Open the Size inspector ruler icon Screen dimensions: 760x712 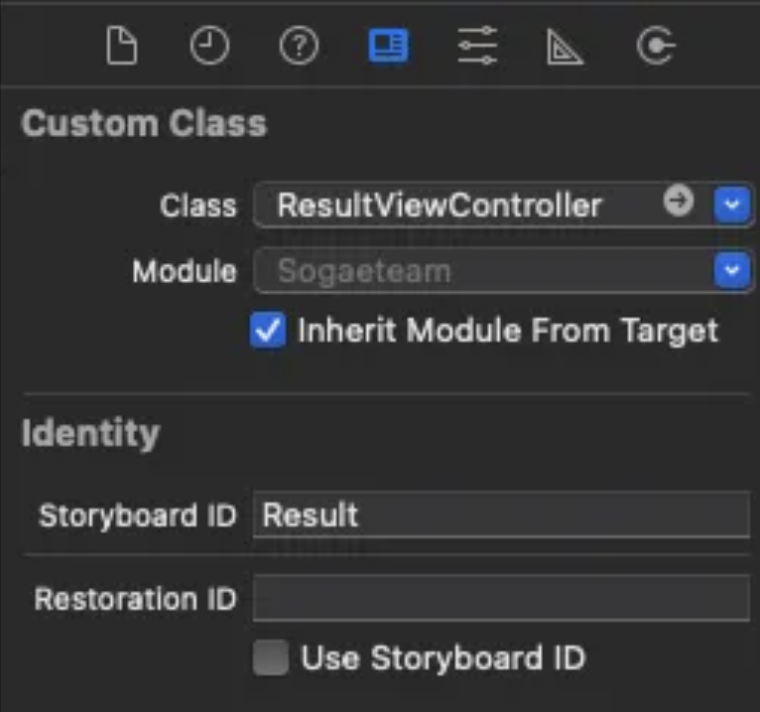(x=565, y=47)
